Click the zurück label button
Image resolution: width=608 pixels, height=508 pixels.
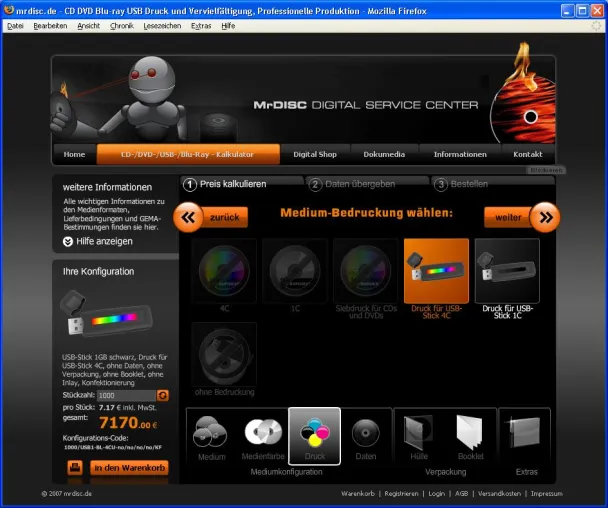225,217
